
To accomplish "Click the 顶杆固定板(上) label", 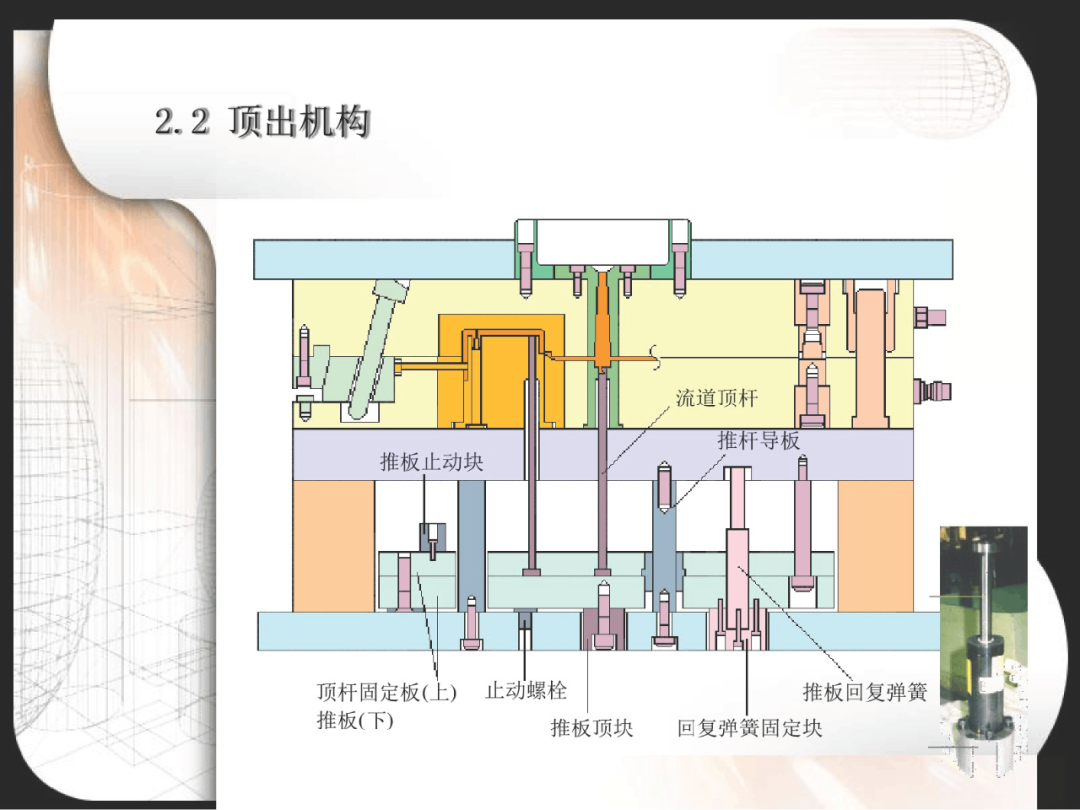I will (x=386, y=692).
